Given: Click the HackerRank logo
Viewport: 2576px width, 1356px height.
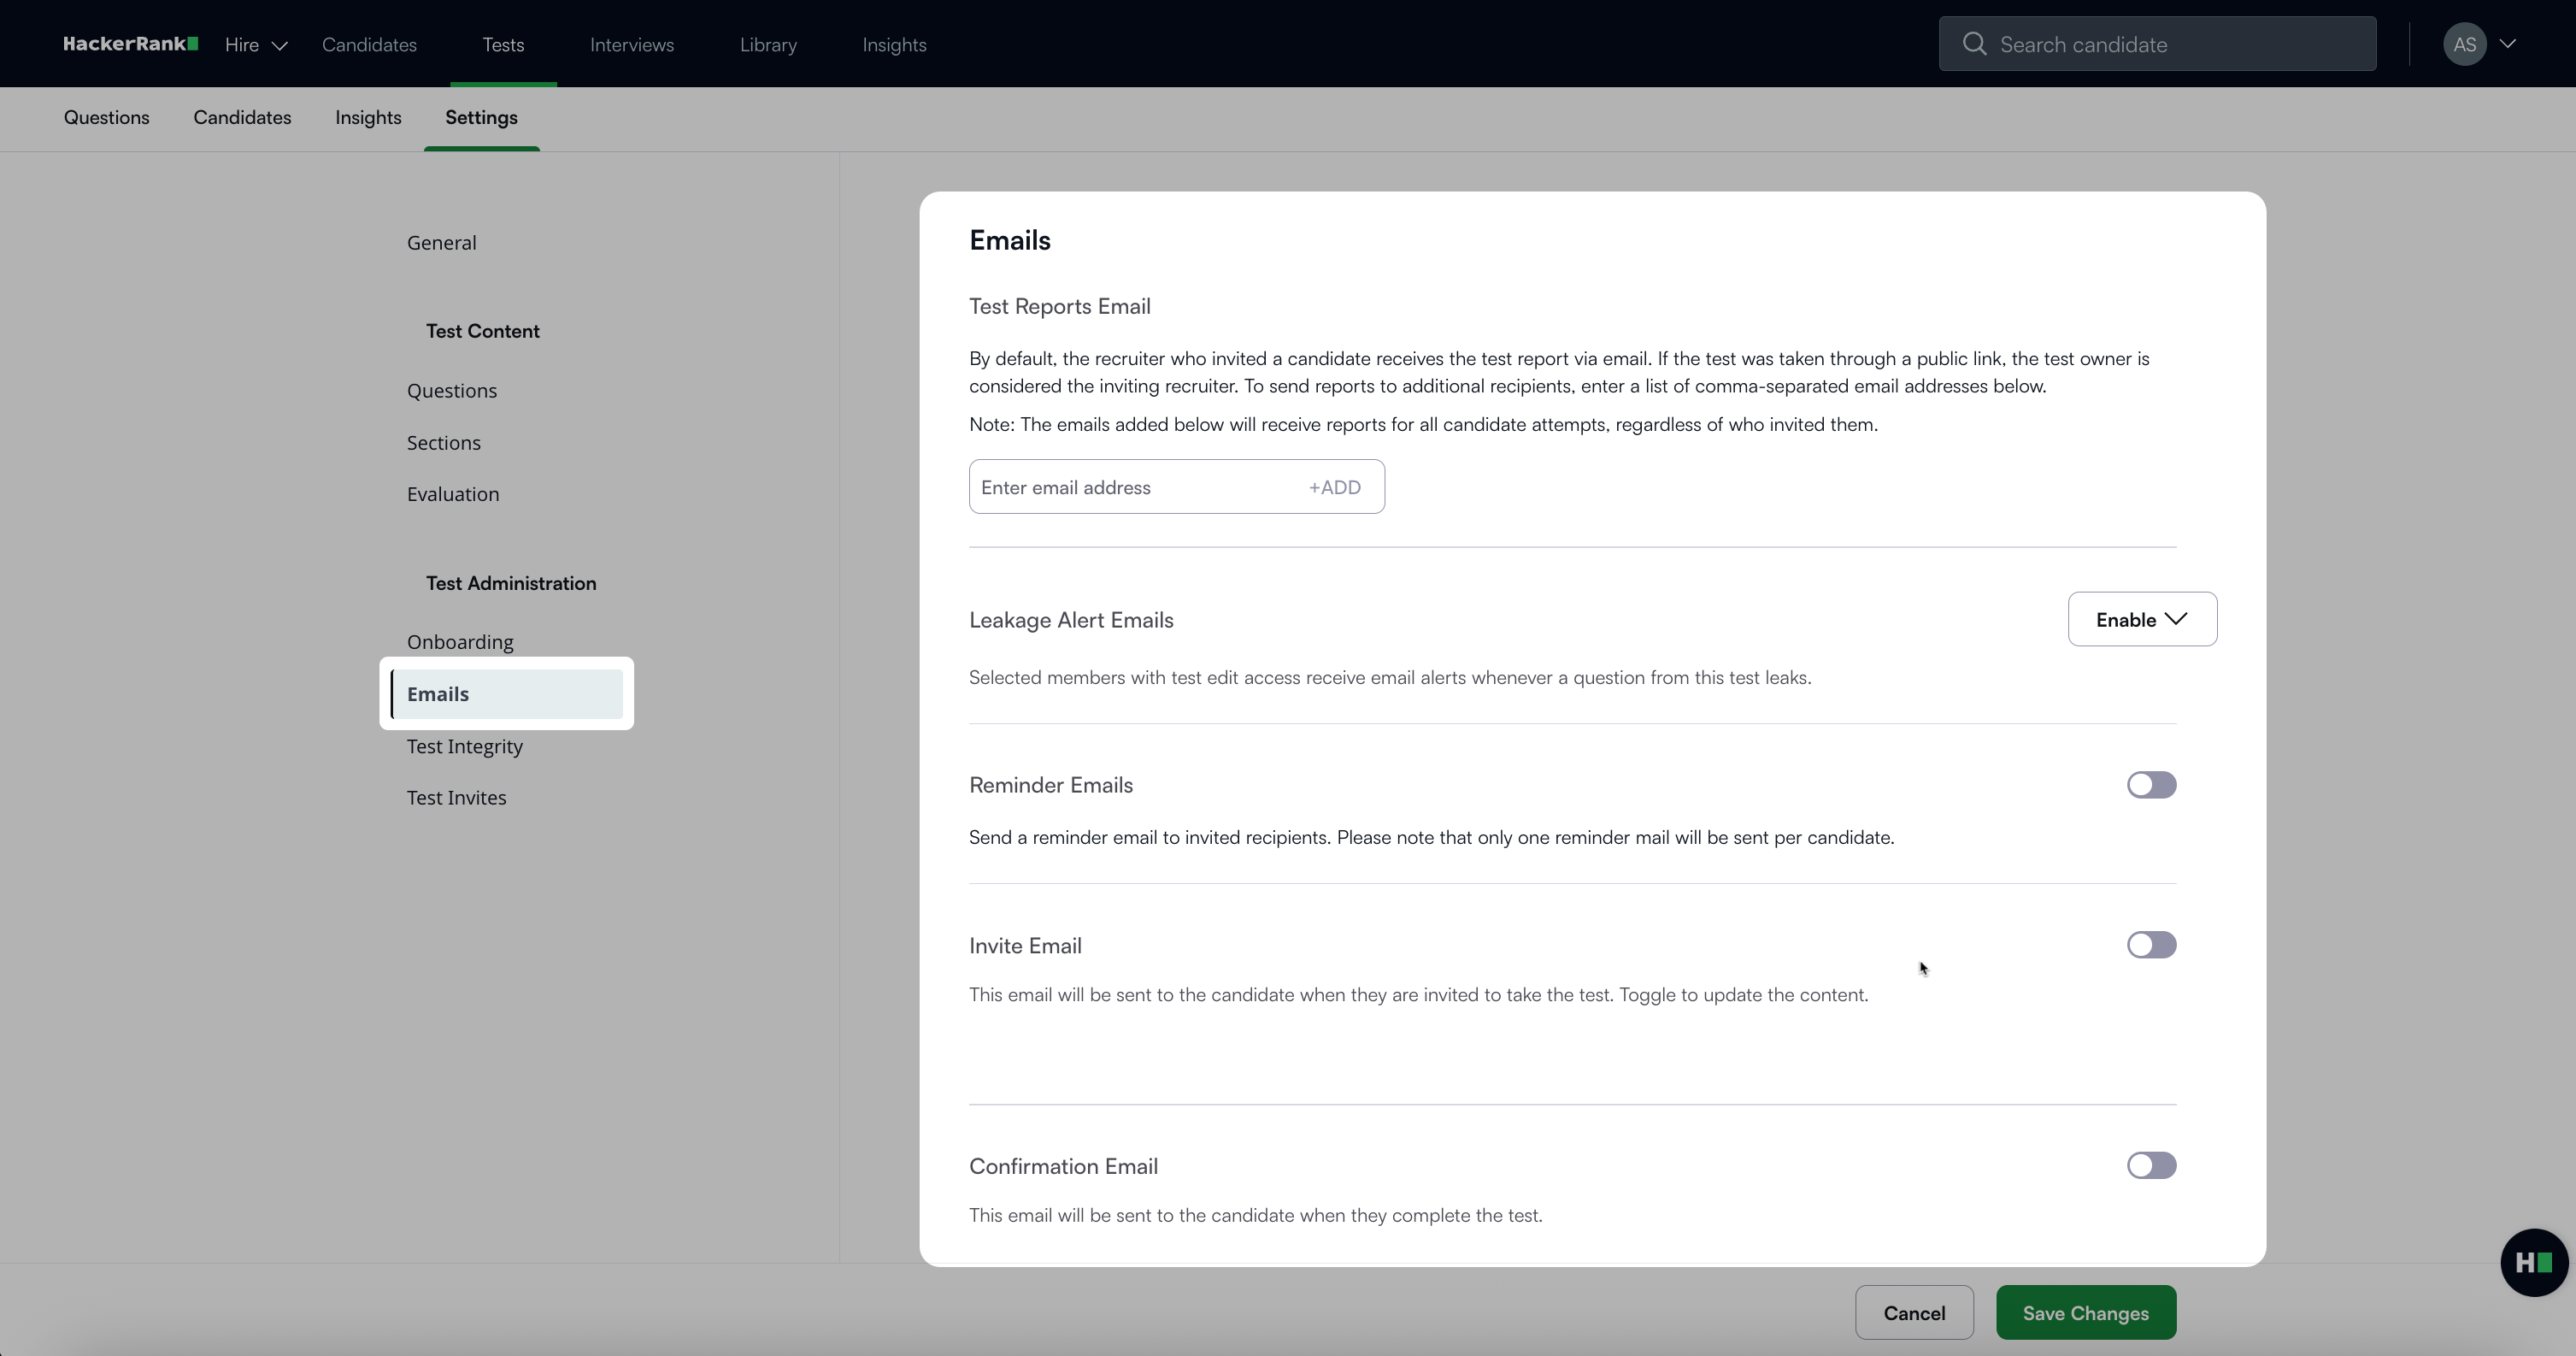Looking at the screenshot, I should tap(130, 44).
